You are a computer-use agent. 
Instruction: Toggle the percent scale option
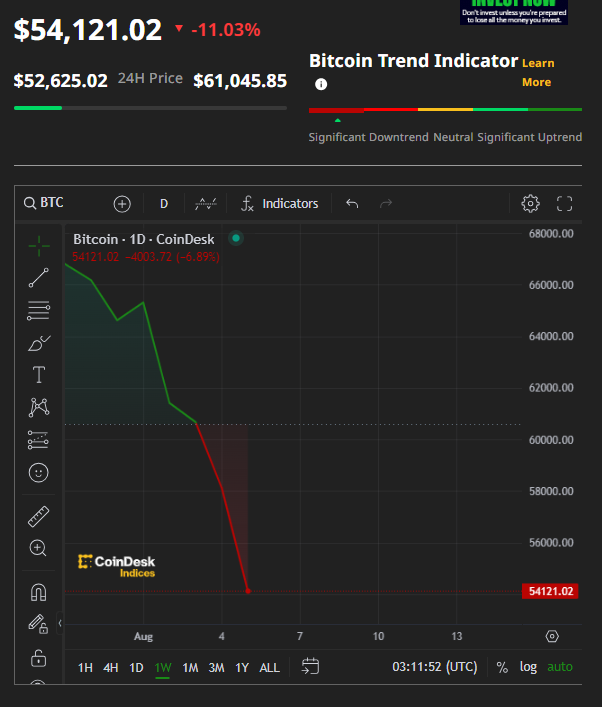pyautogui.click(x=502, y=667)
